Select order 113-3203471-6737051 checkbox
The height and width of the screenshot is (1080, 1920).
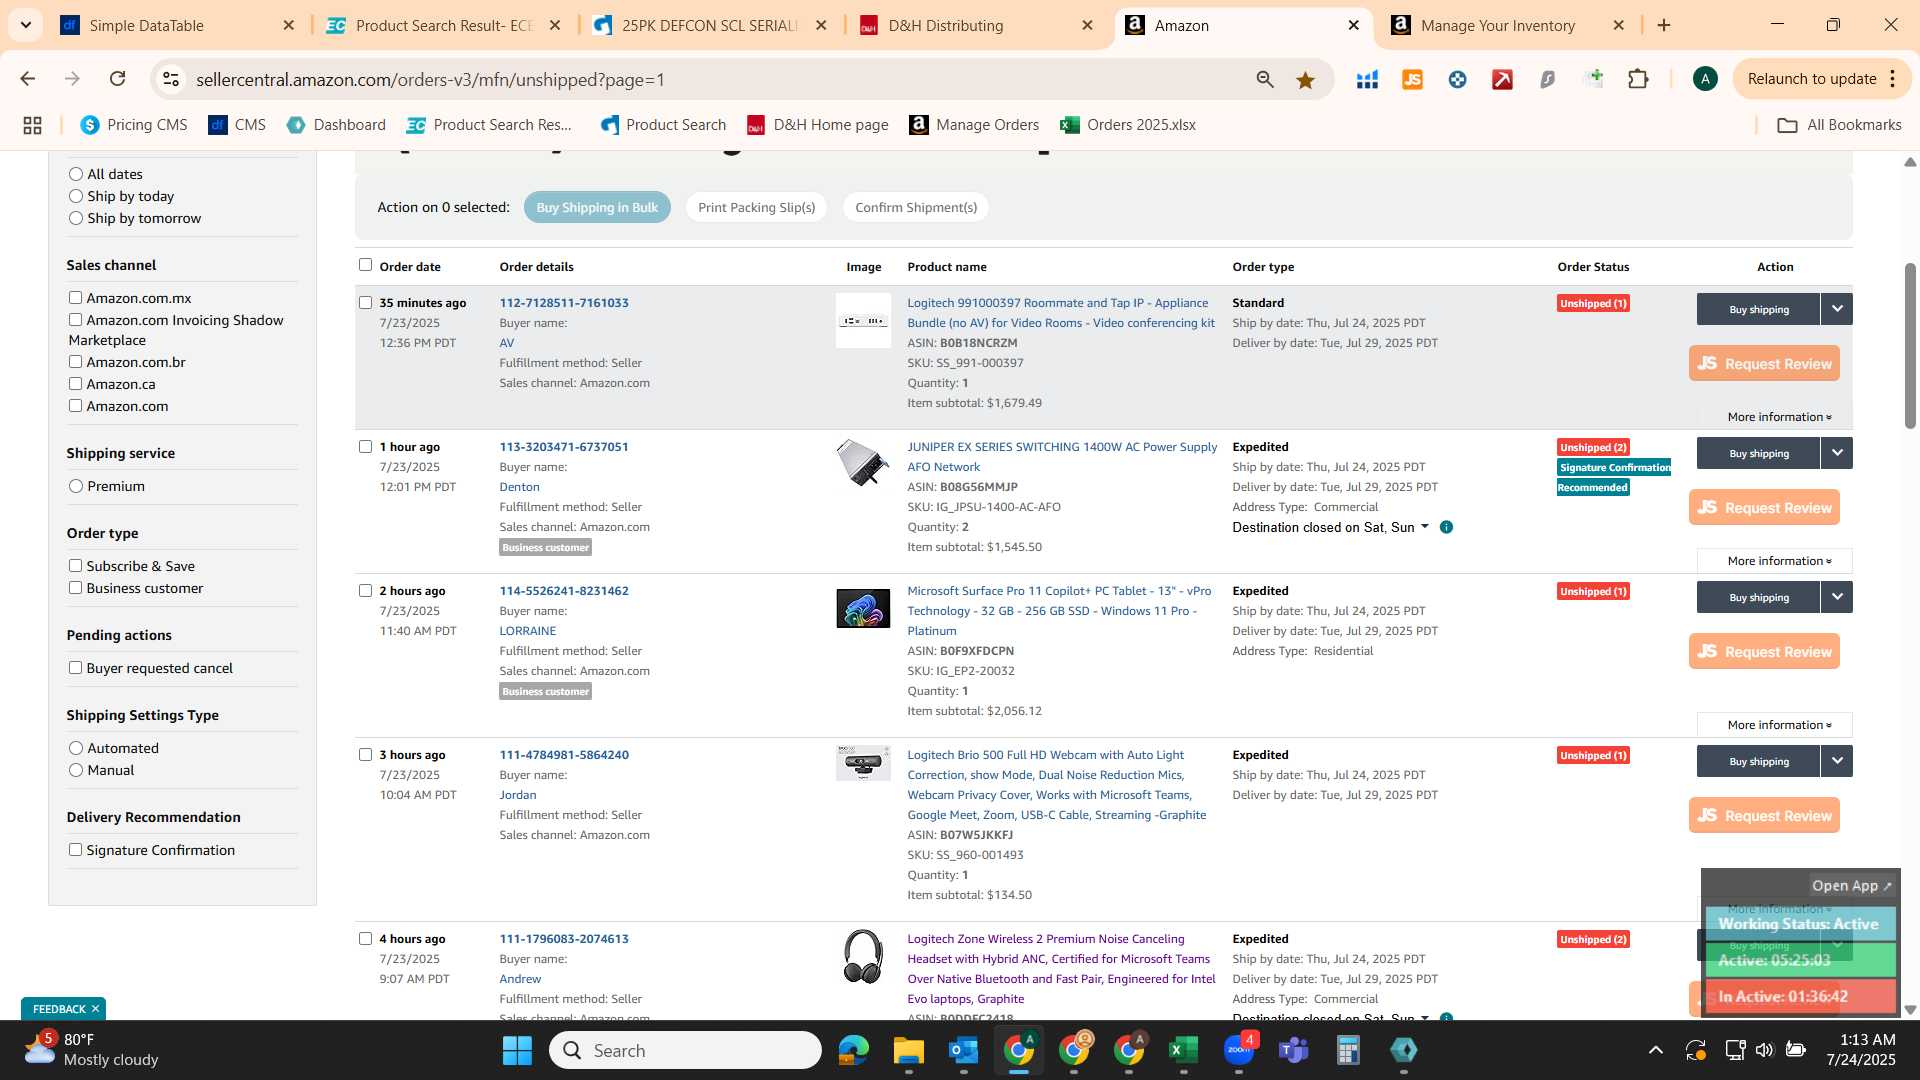pyautogui.click(x=365, y=447)
